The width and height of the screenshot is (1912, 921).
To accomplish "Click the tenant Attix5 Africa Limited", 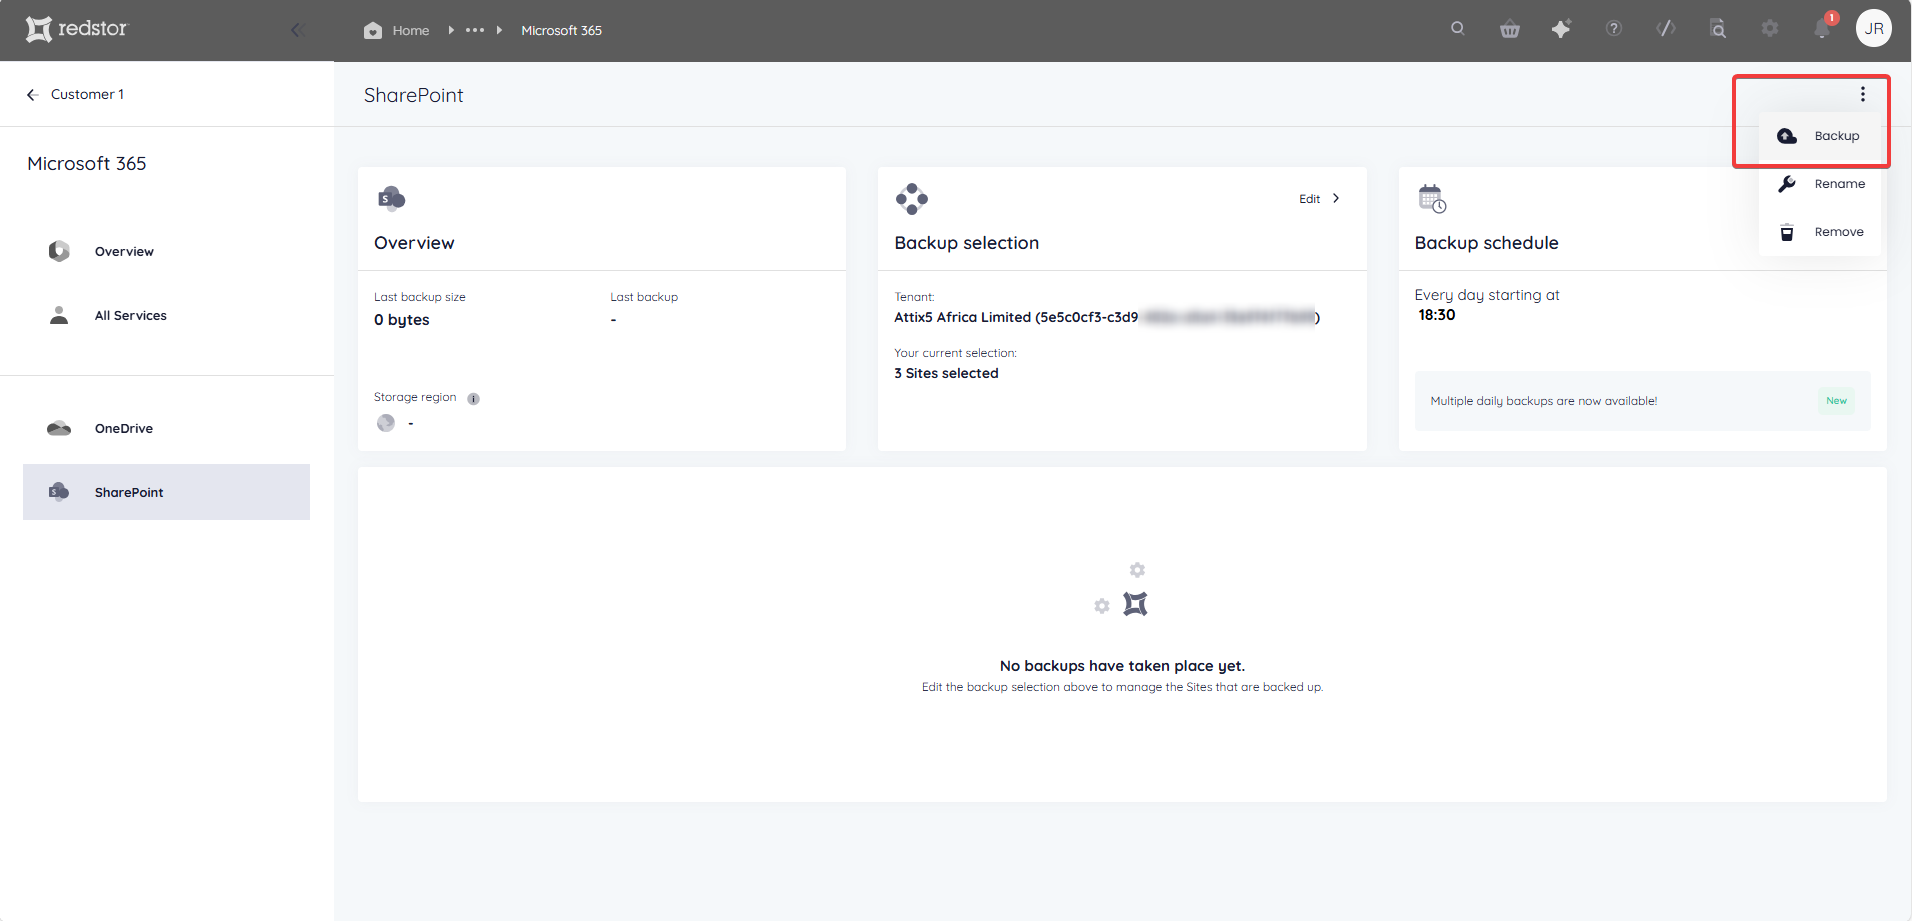I will click(x=1107, y=317).
